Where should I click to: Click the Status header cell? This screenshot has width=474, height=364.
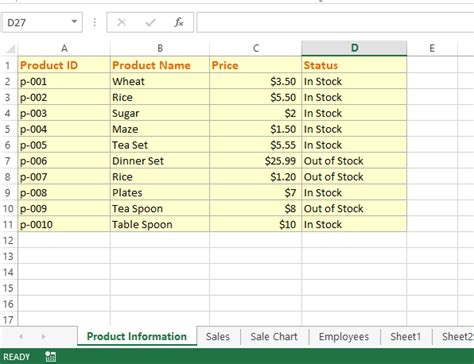[354, 65]
